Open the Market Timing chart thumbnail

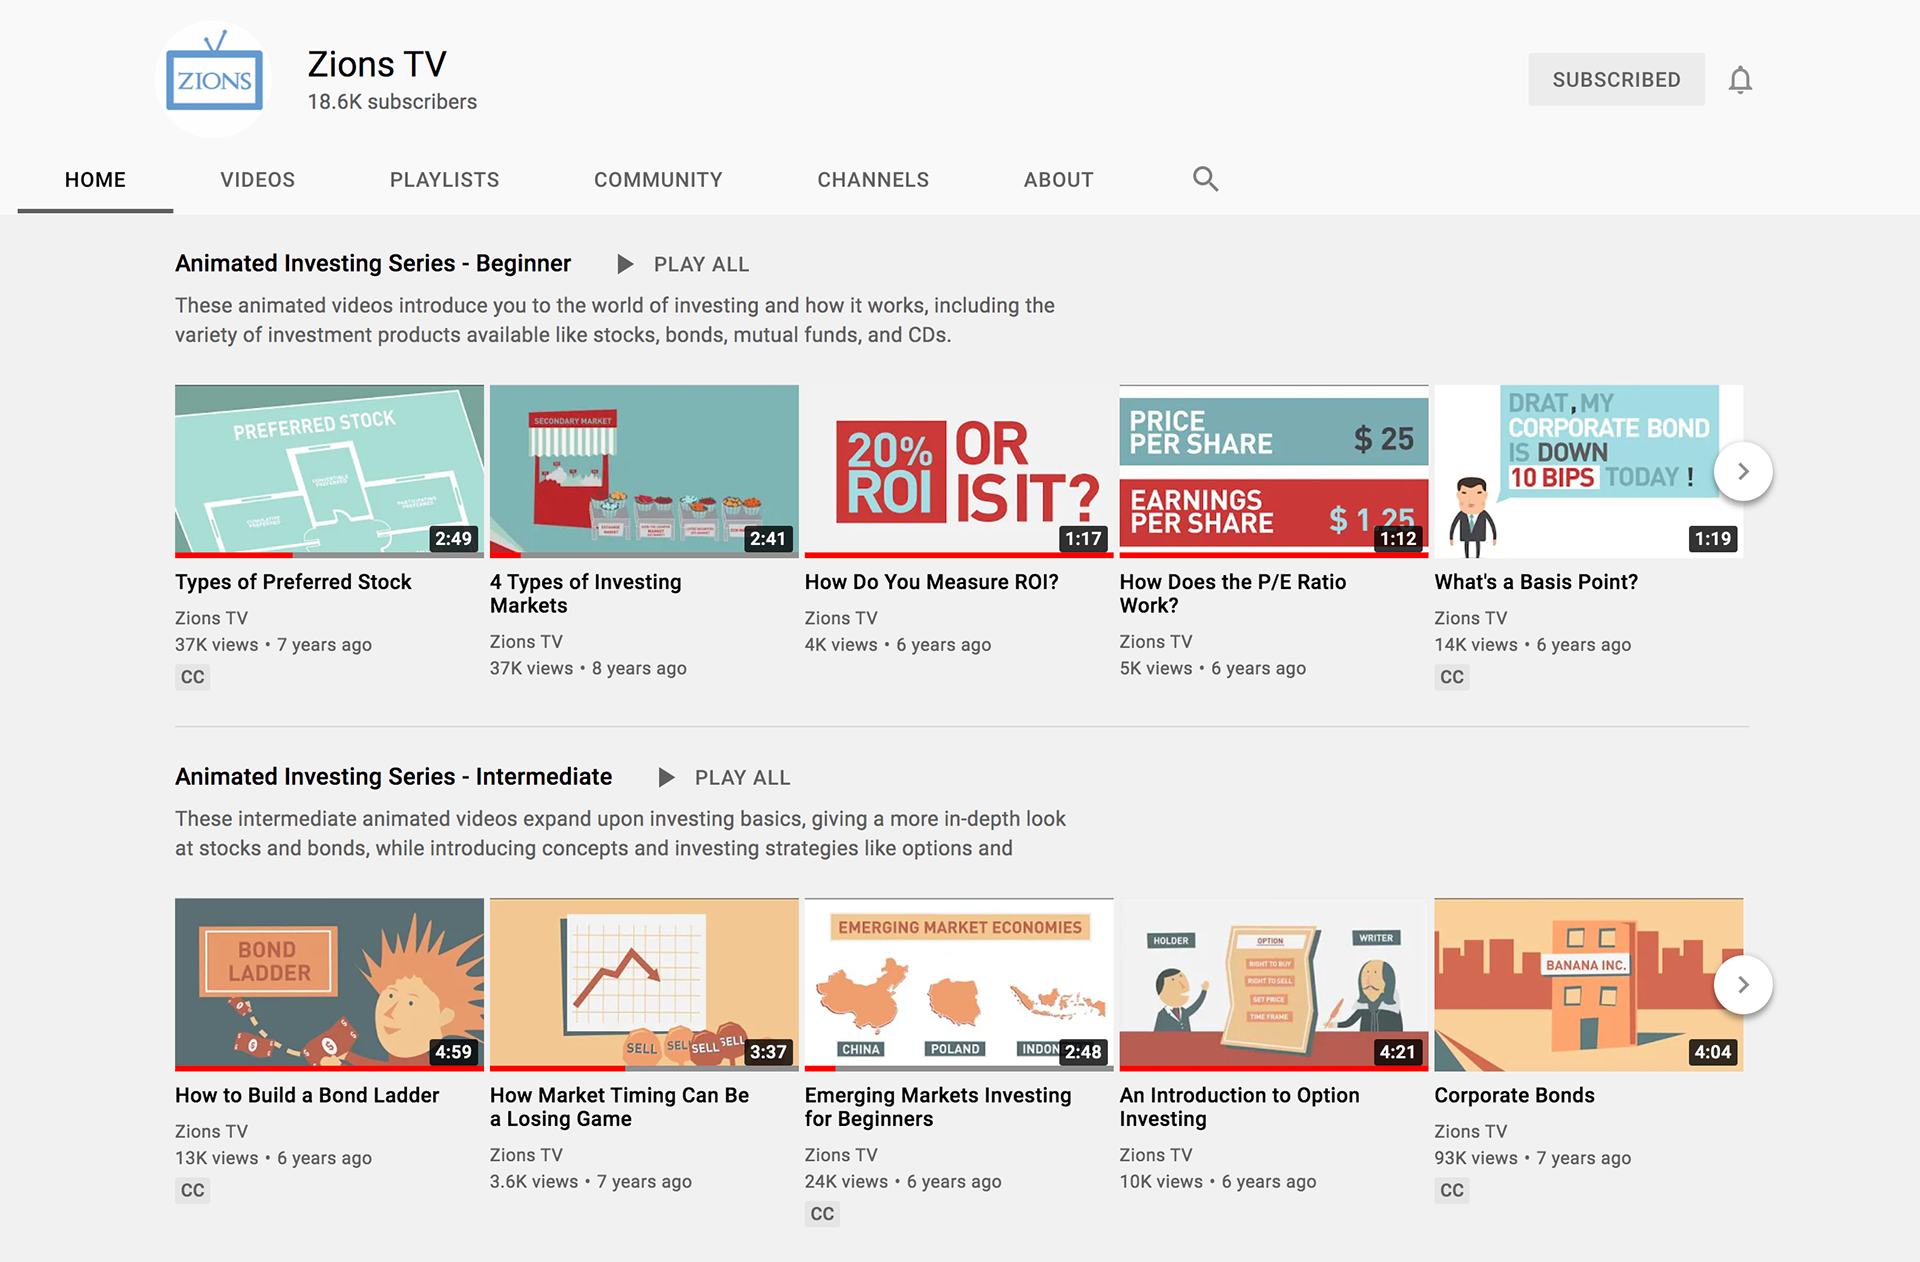pos(644,984)
